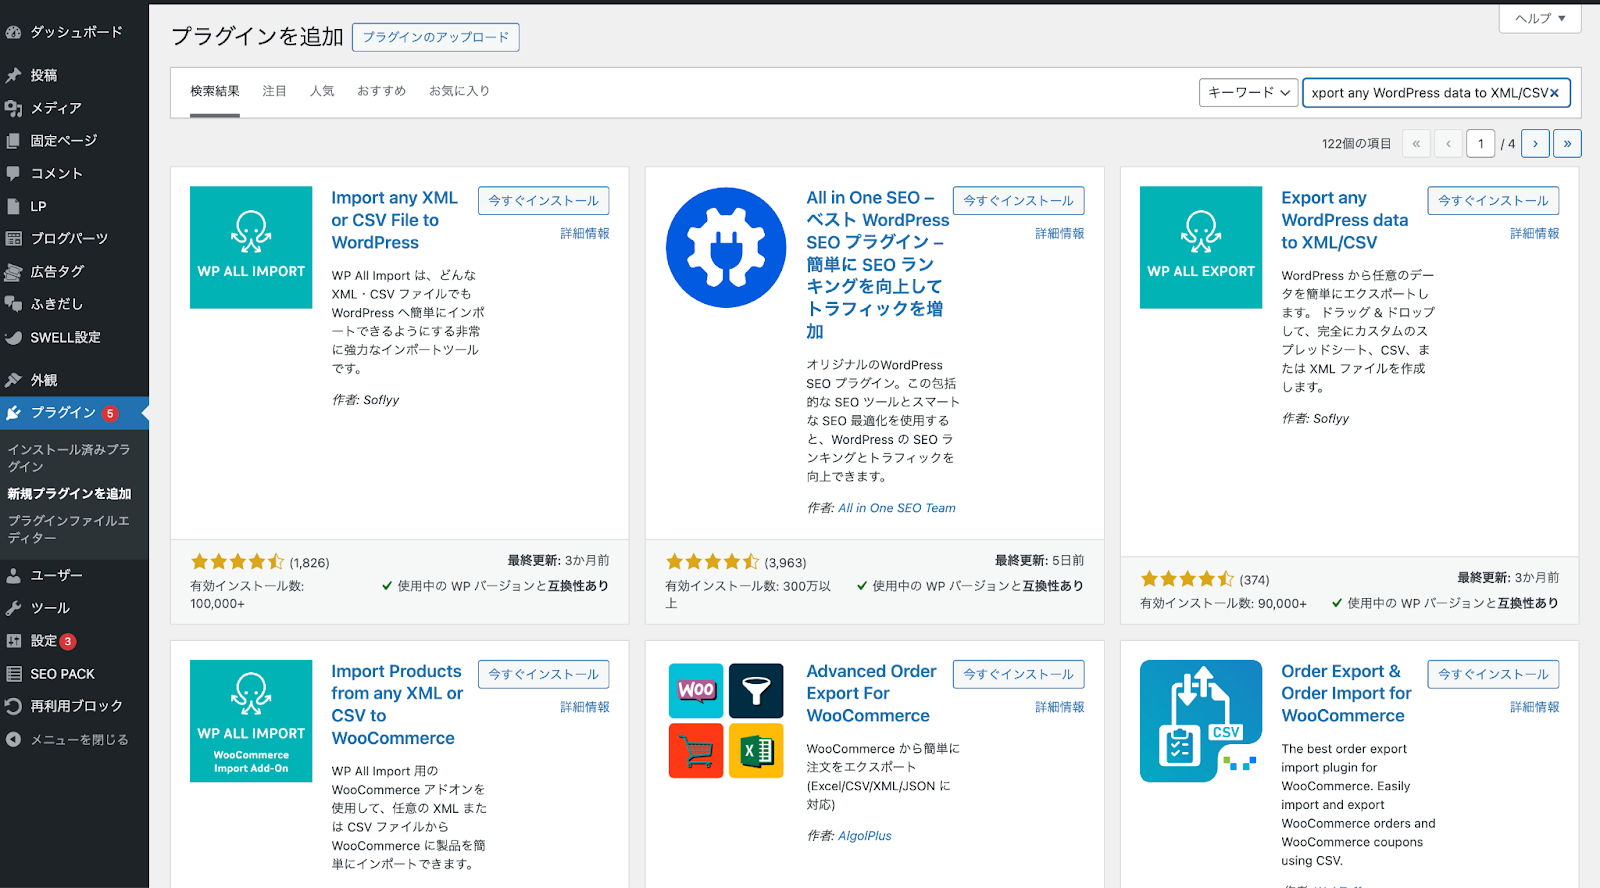Screen dimensions: 1600x888
Task: Click the ツール wrench icon
Action: pos(13,608)
